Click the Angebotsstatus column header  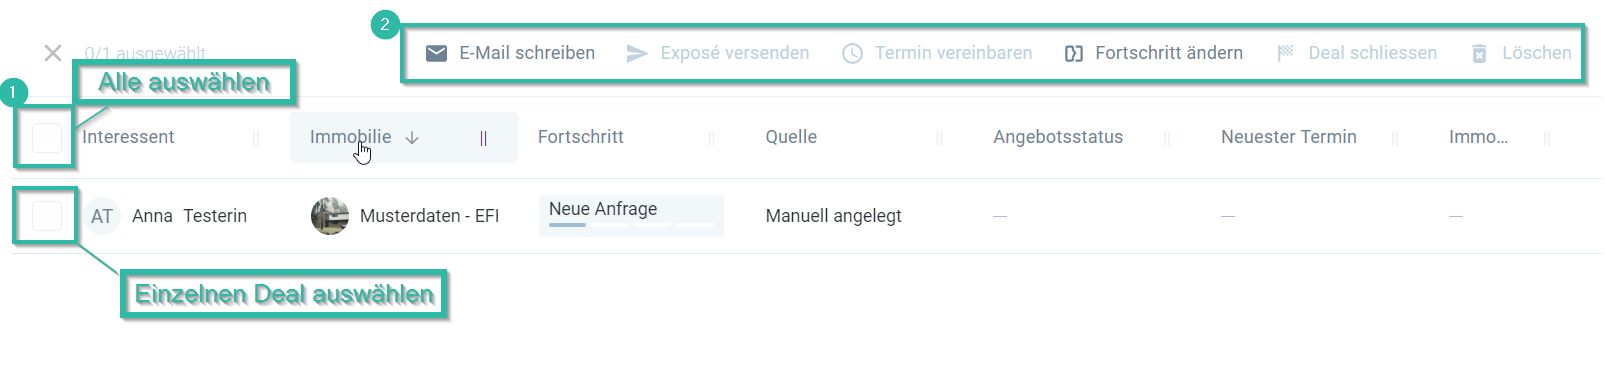coord(1058,137)
